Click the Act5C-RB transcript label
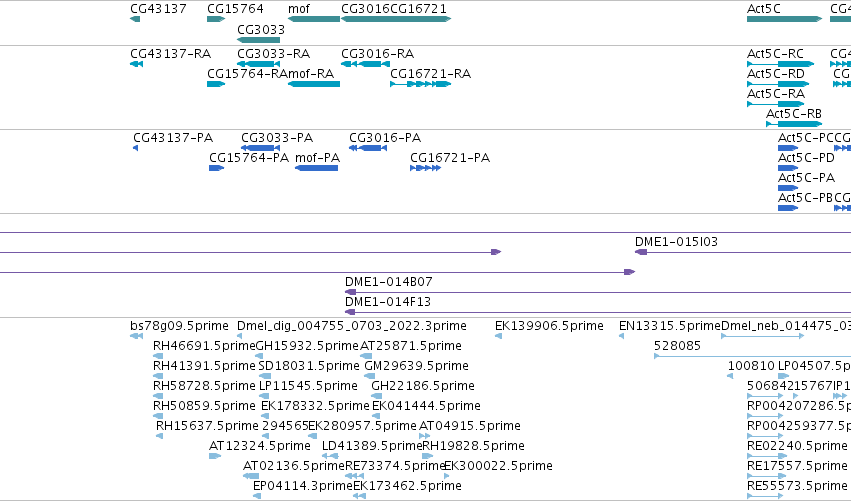The height and width of the screenshot is (501, 851). pos(793,114)
